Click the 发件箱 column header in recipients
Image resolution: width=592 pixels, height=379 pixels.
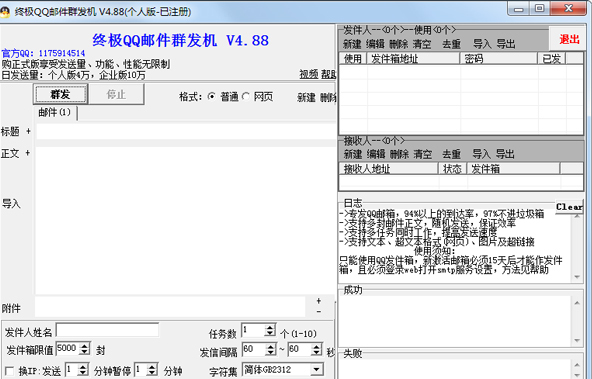pyautogui.click(x=513, y=168)
